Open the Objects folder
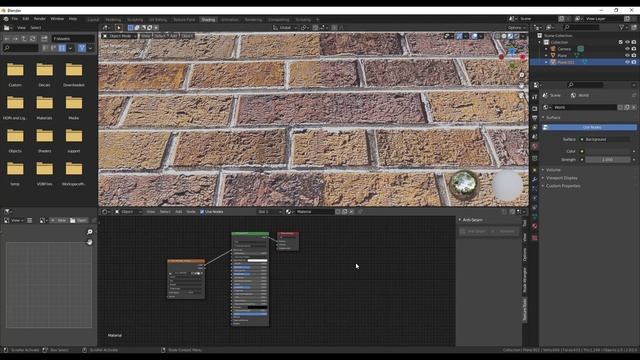The image size is (640, 360). (15, 136)
